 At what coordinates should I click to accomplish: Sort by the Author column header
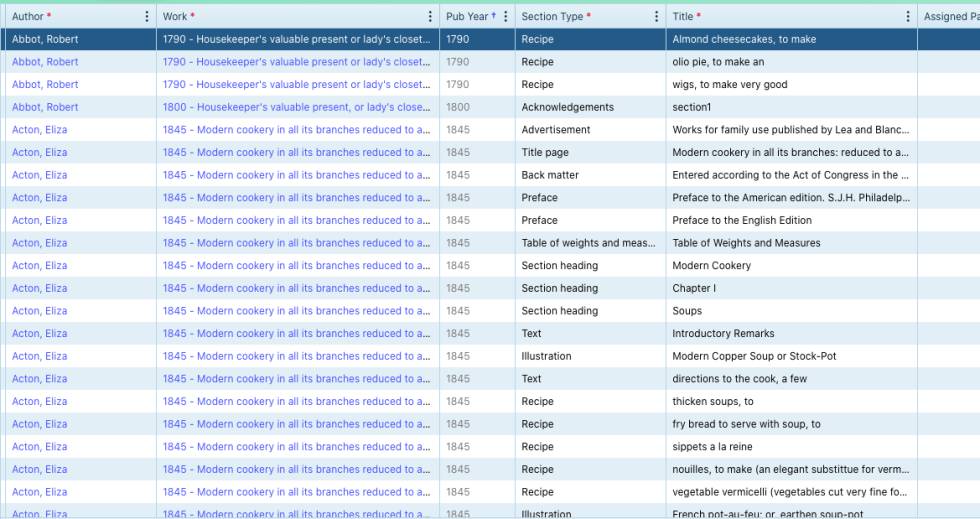[x=30, y=17]
